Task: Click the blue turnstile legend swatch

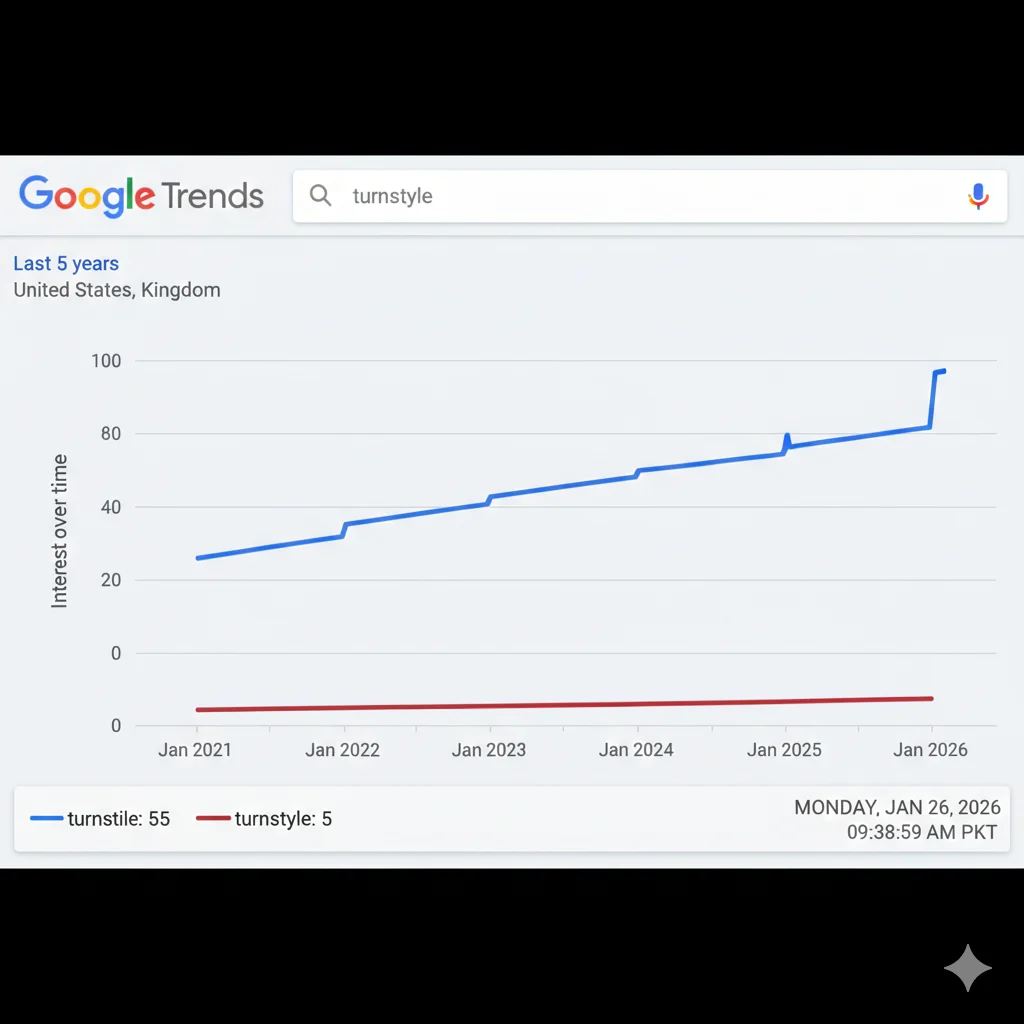Action: 47,819
